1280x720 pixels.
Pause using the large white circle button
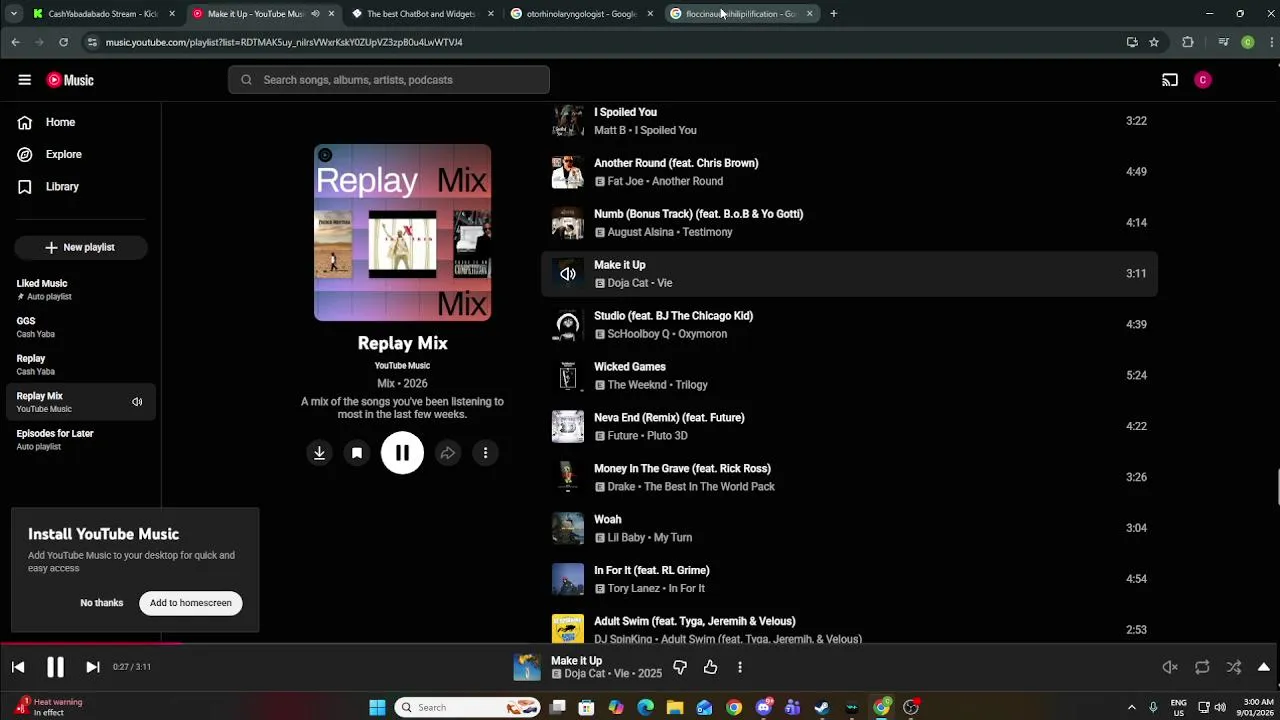[402, 453]
